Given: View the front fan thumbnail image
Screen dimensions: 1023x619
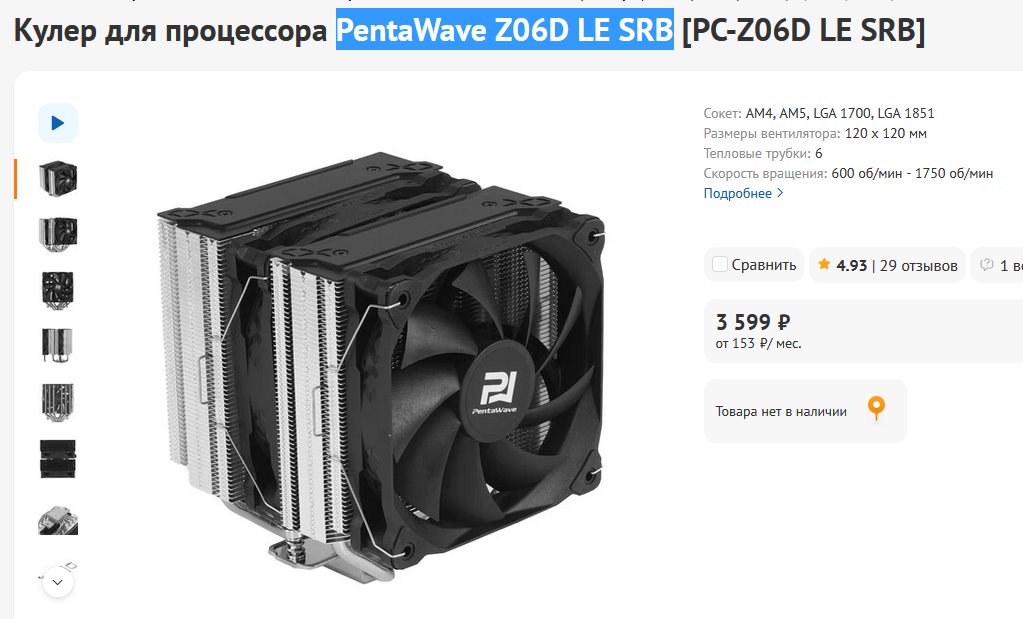Looking at the screenshot, I should click(57, 290).
